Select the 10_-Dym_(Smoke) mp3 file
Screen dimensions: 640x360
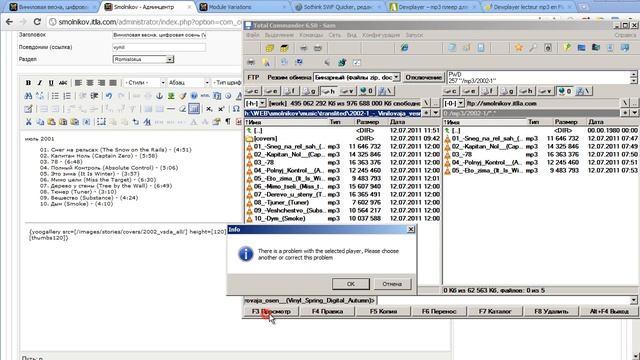[x=342, y=218]
